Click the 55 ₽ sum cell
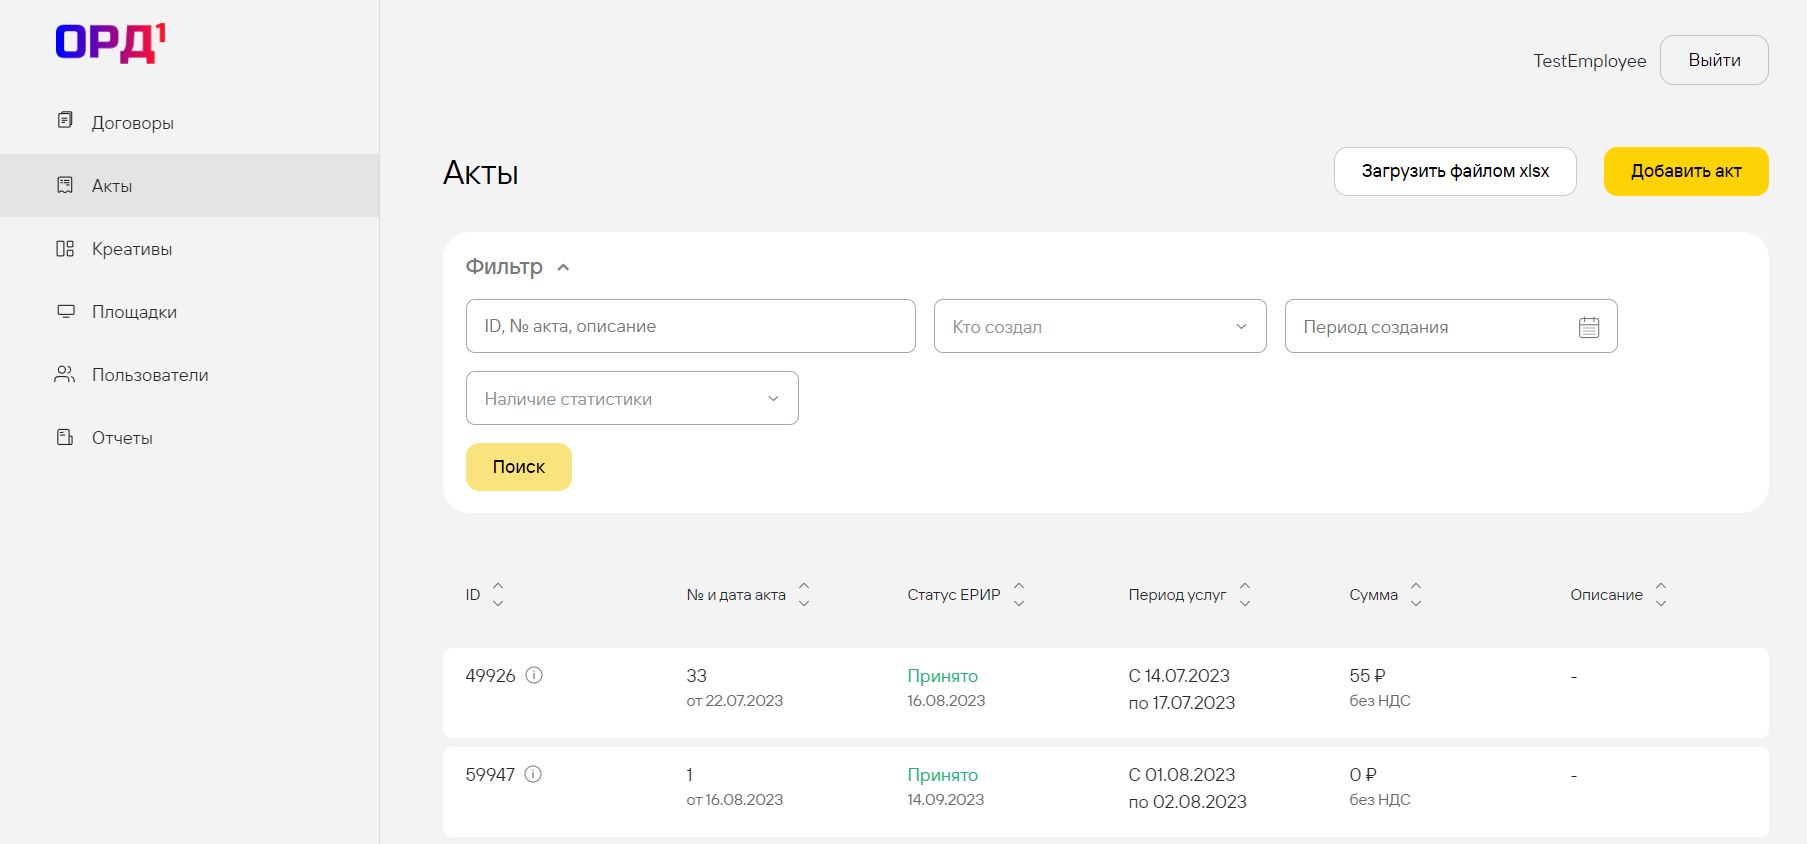Screen dimensions: 1807x844 point(1367,676)
